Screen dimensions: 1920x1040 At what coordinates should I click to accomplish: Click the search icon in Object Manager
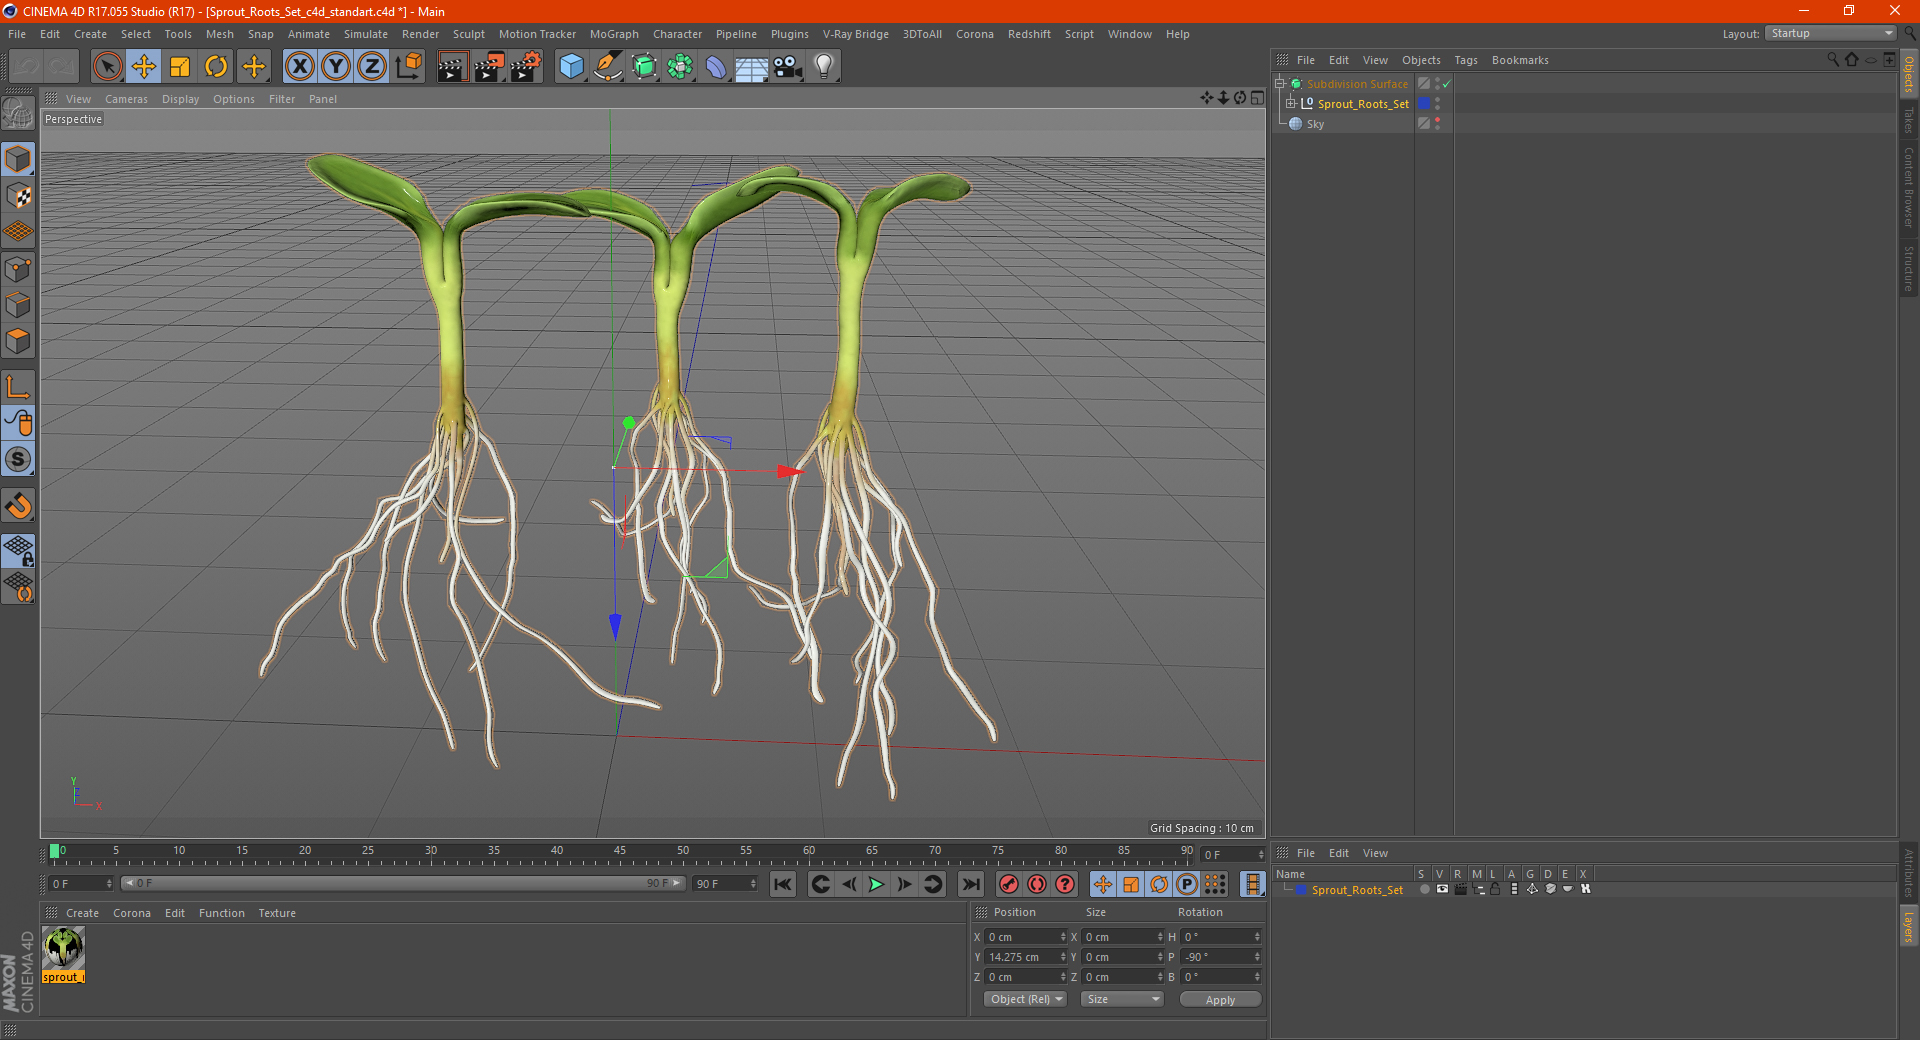(x=1833, y=60)
